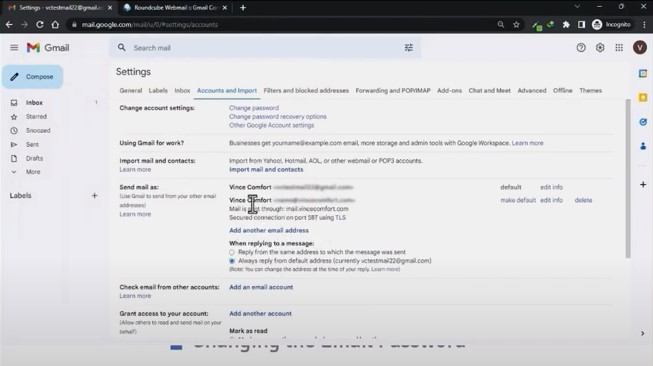Viewport: 653px width, 366px height.
Task: Select Reply from the same address option
Action: [x=232, y=252]
